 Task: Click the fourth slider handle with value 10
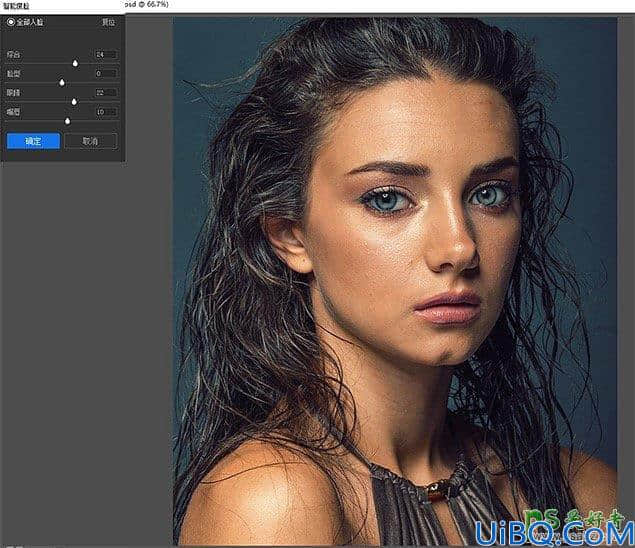68,121
